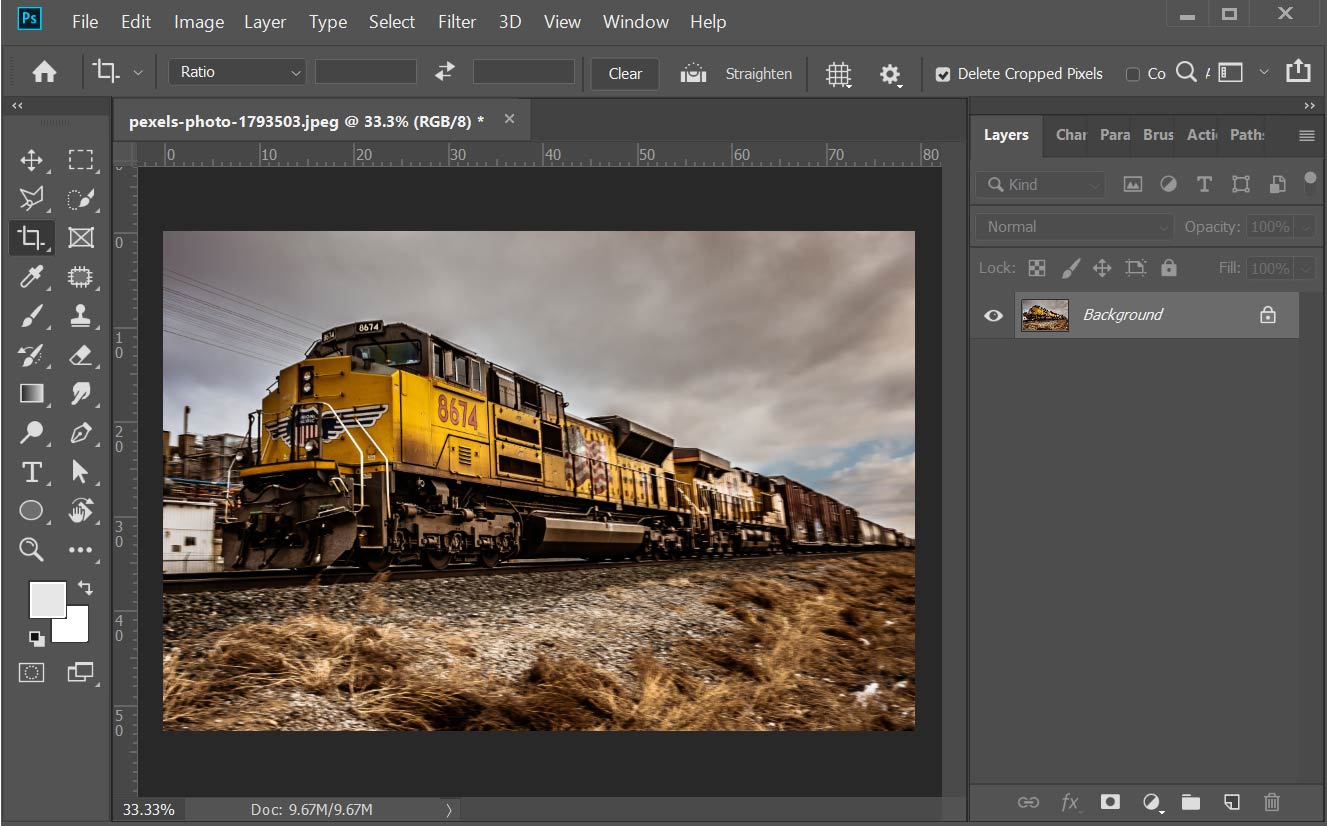Click the foreground color swatch
The image size is (1327, 826).
point(47,600)
